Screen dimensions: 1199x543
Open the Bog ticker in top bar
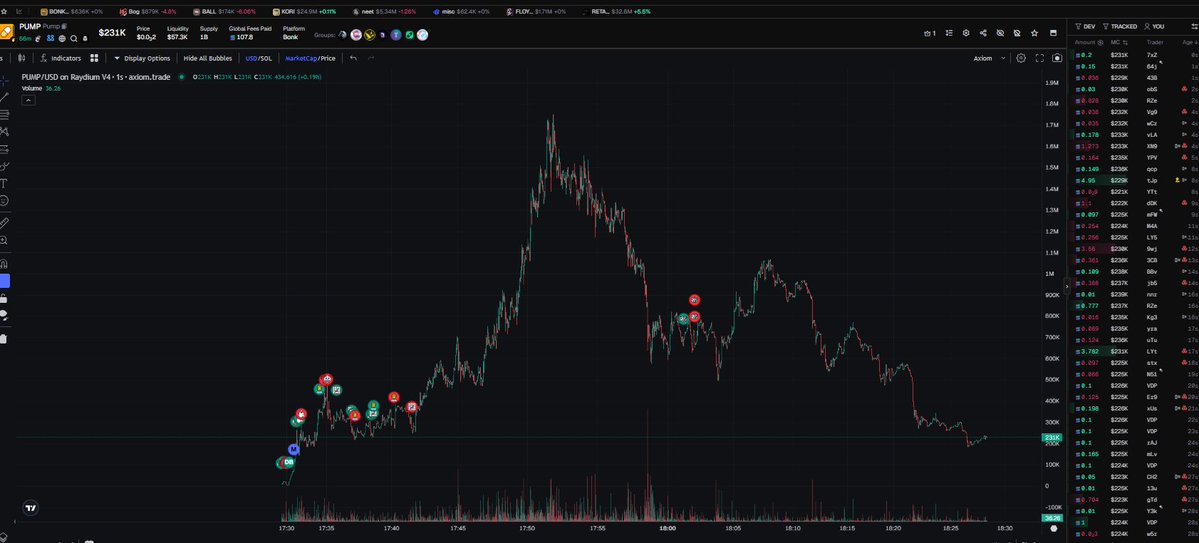tap(148, 11)
